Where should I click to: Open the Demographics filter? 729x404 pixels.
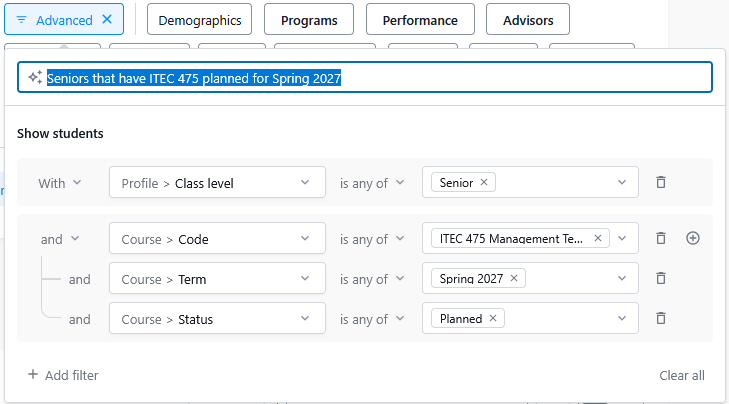tap(199, 20)
